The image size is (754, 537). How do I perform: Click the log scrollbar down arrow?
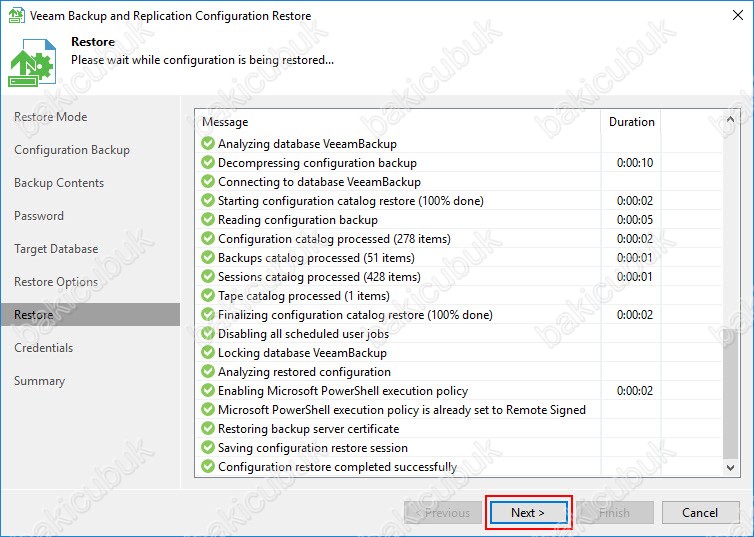pos(730,467)
